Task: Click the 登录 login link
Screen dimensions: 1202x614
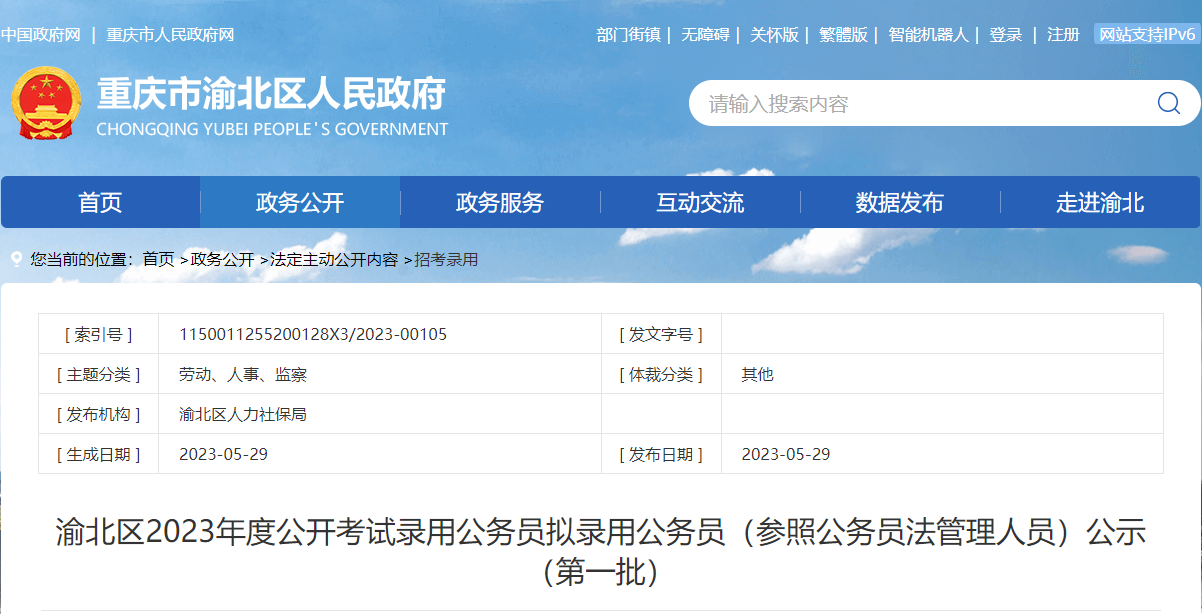Action: 1006,35
